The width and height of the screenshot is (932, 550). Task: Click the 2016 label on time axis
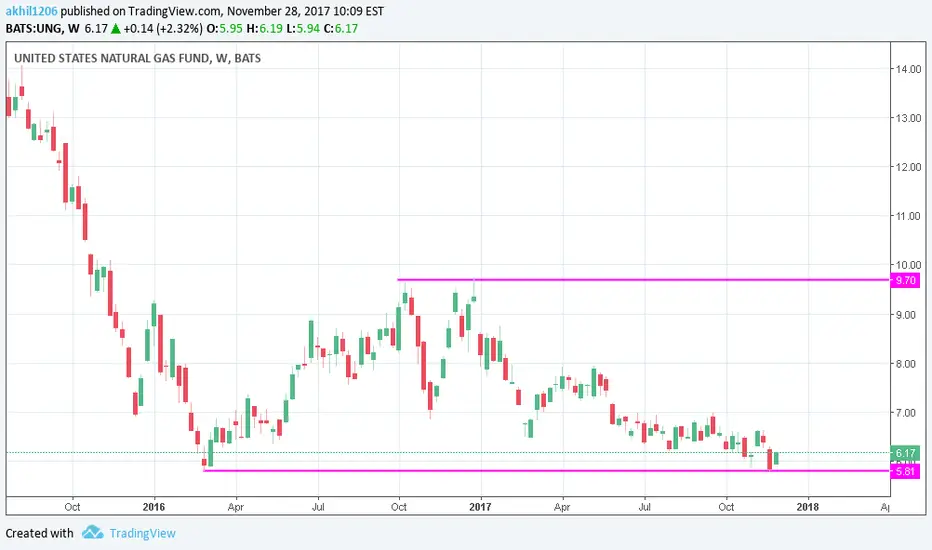tap(154, 507)
